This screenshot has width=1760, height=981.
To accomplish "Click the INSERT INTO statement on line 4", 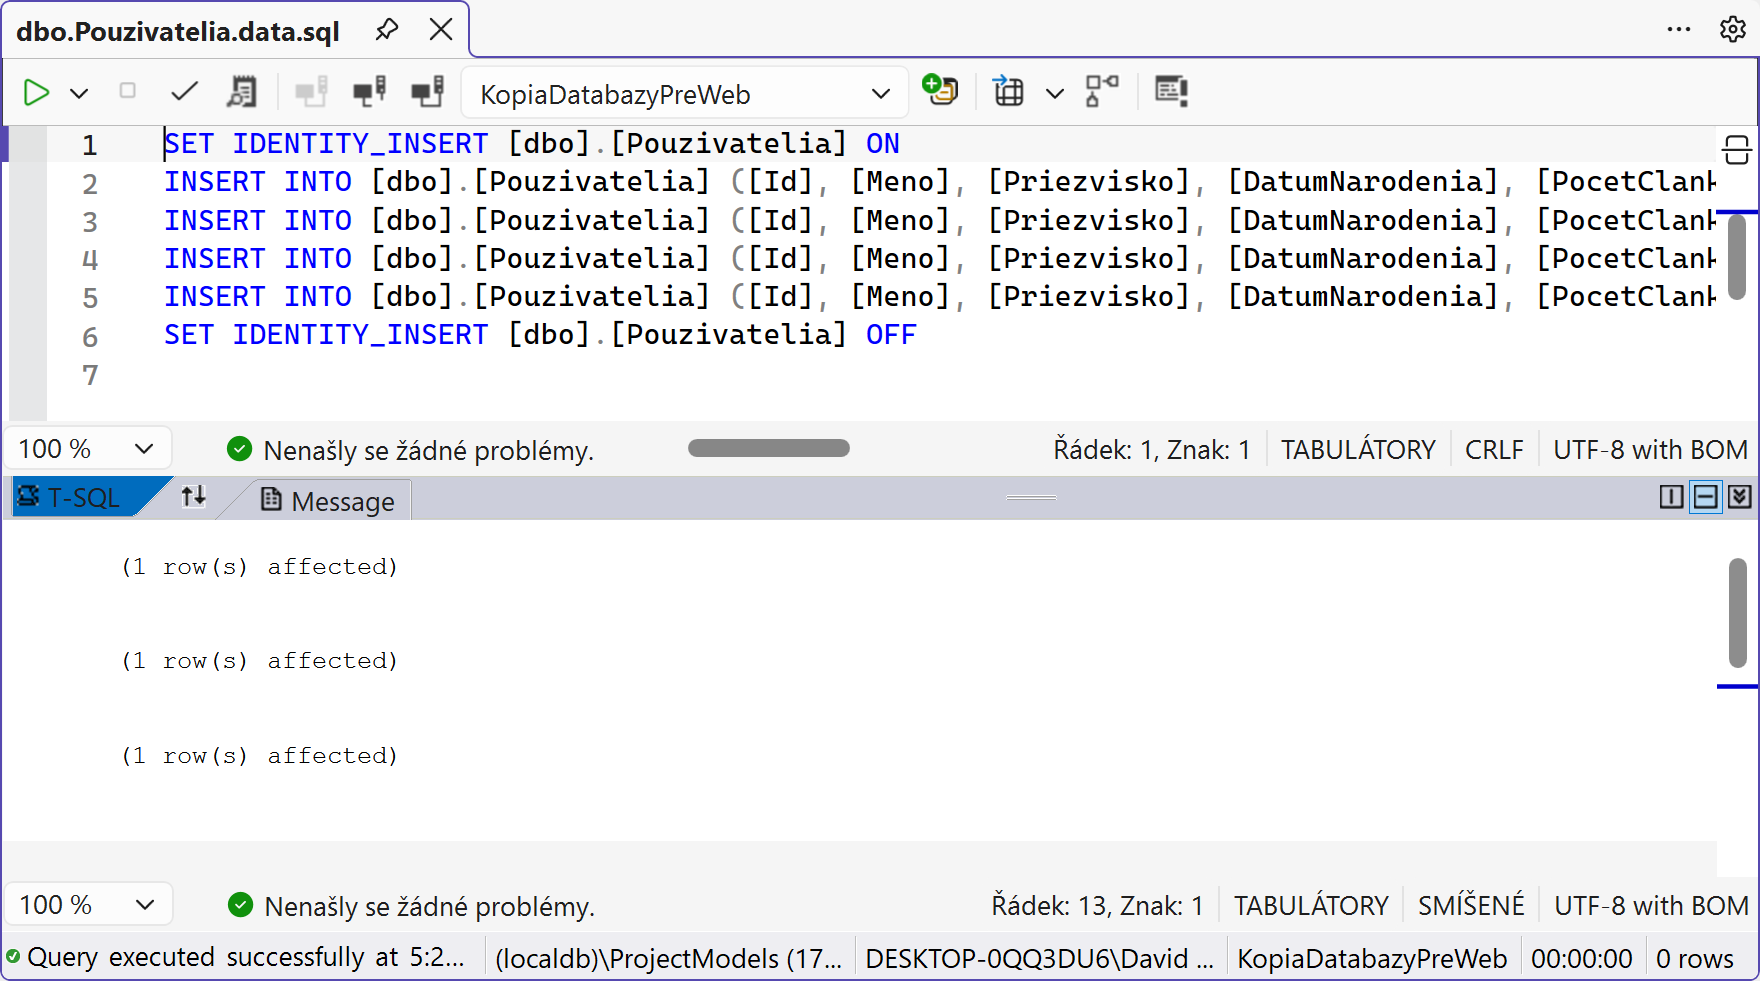I will (940, 259).
